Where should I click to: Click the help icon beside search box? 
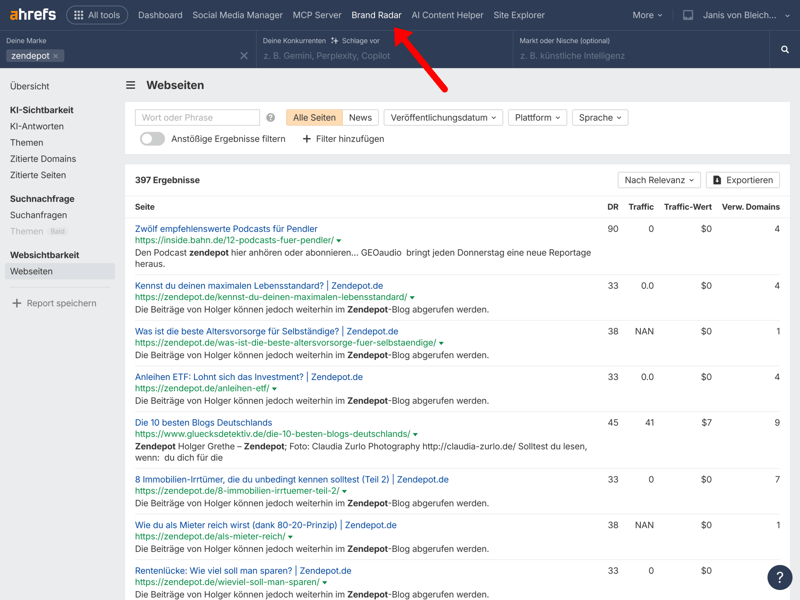point(270,118)
